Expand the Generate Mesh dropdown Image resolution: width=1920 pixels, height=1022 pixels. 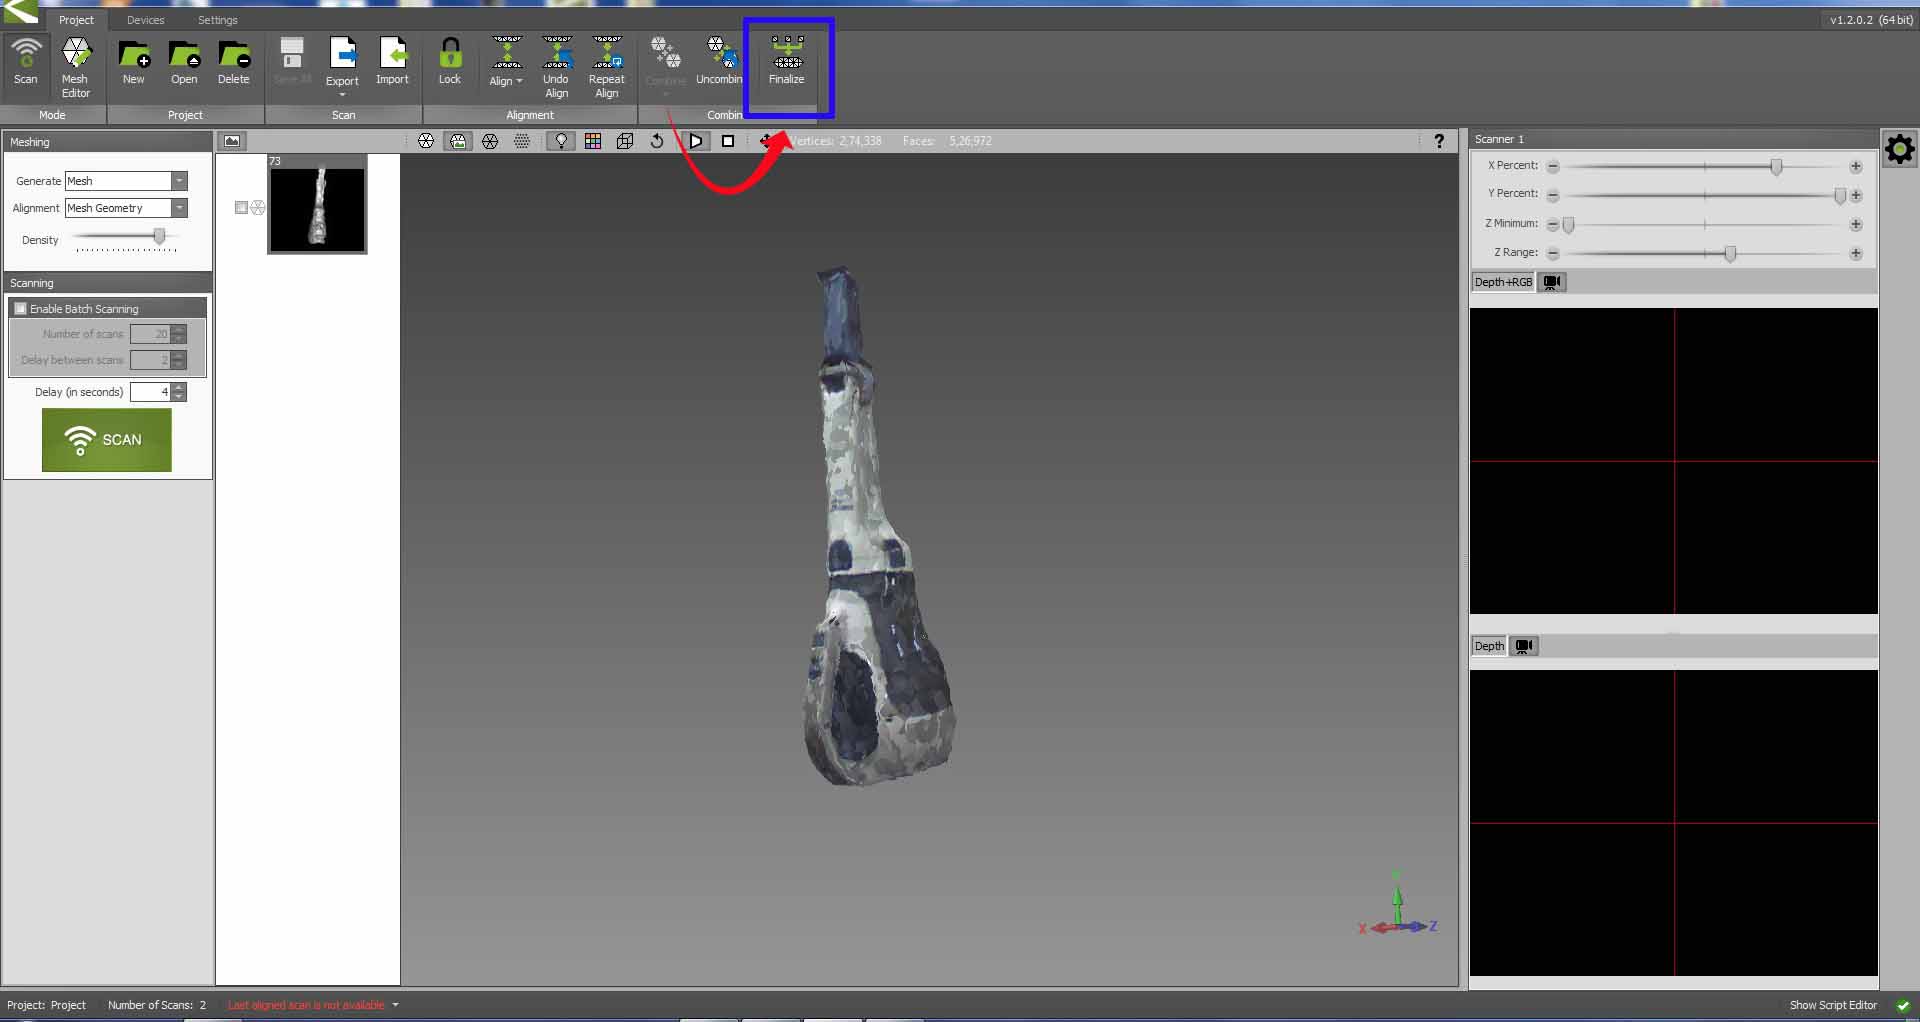pos(180,181)
